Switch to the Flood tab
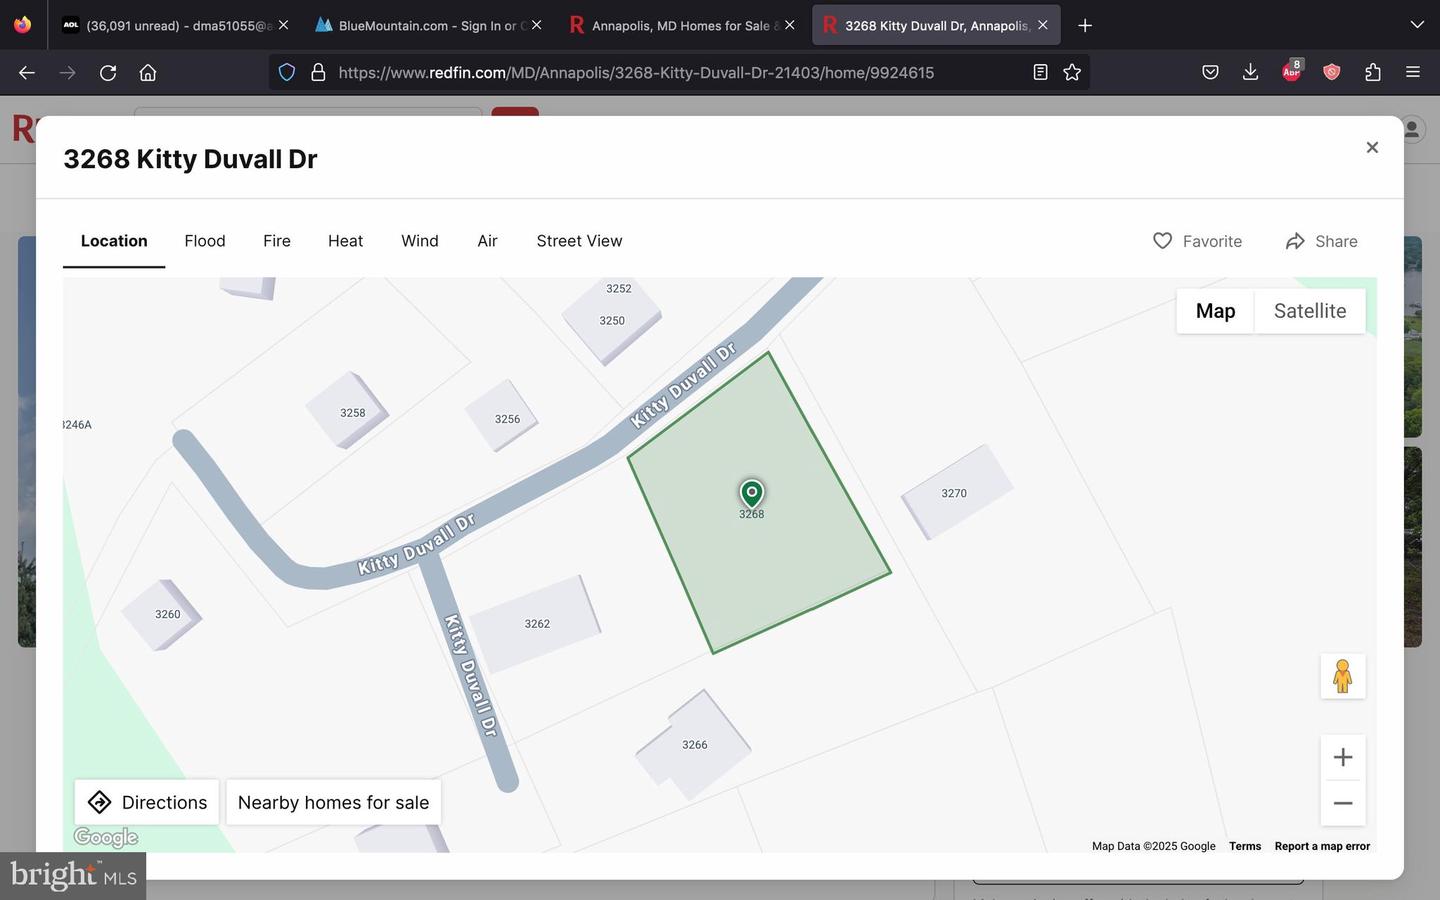The width and height of the screenshot is (1440, 900). click(205, 241)
